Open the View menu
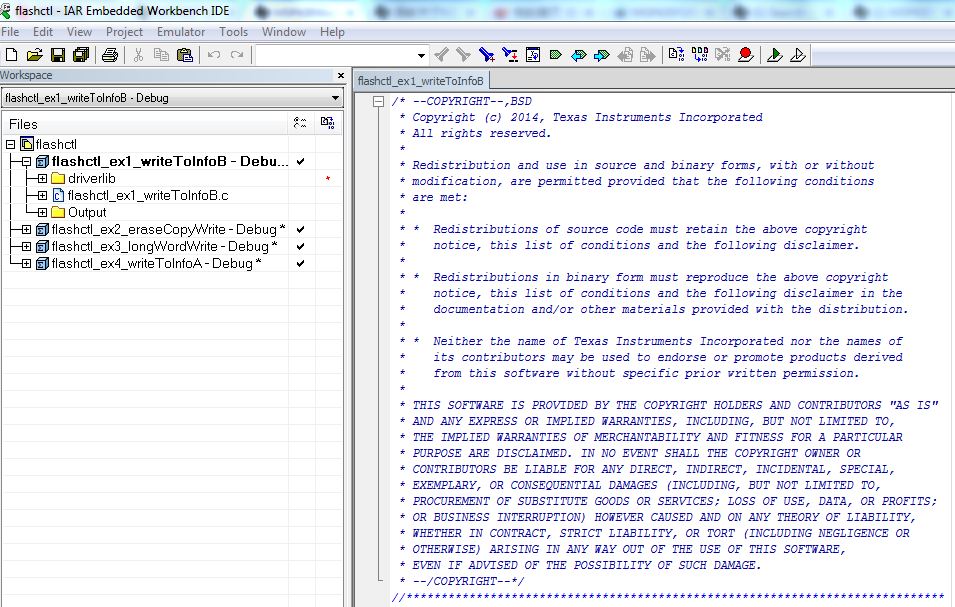 click(79, 32)
